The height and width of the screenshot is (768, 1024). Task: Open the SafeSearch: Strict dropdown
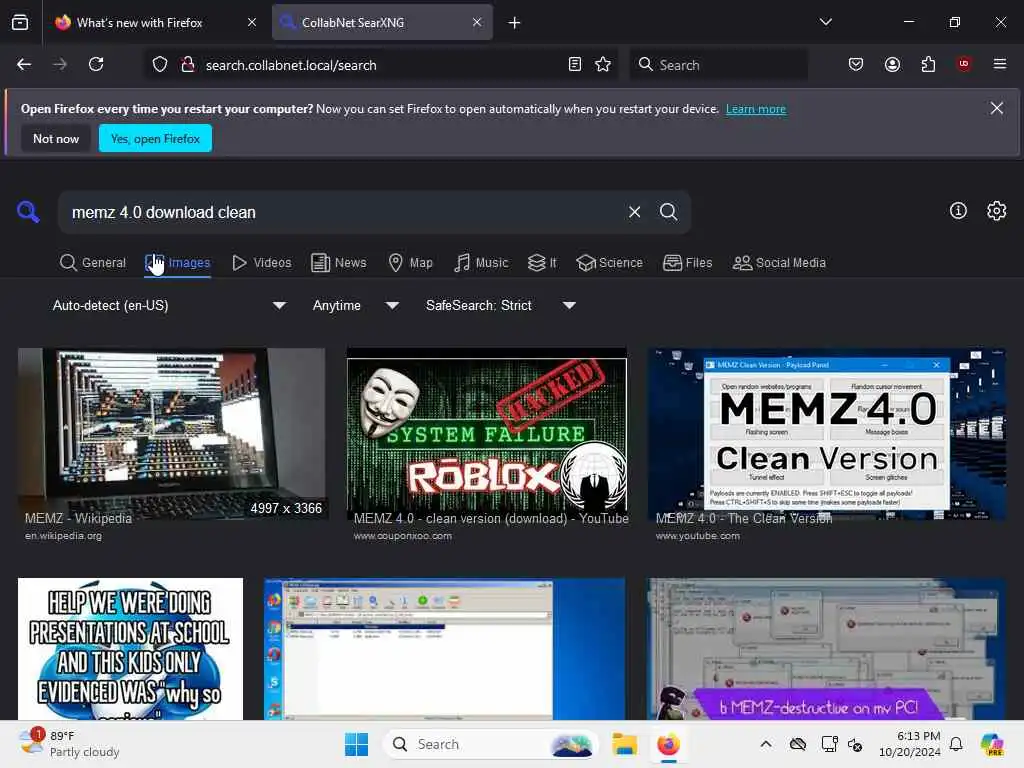tap(501, 305)
